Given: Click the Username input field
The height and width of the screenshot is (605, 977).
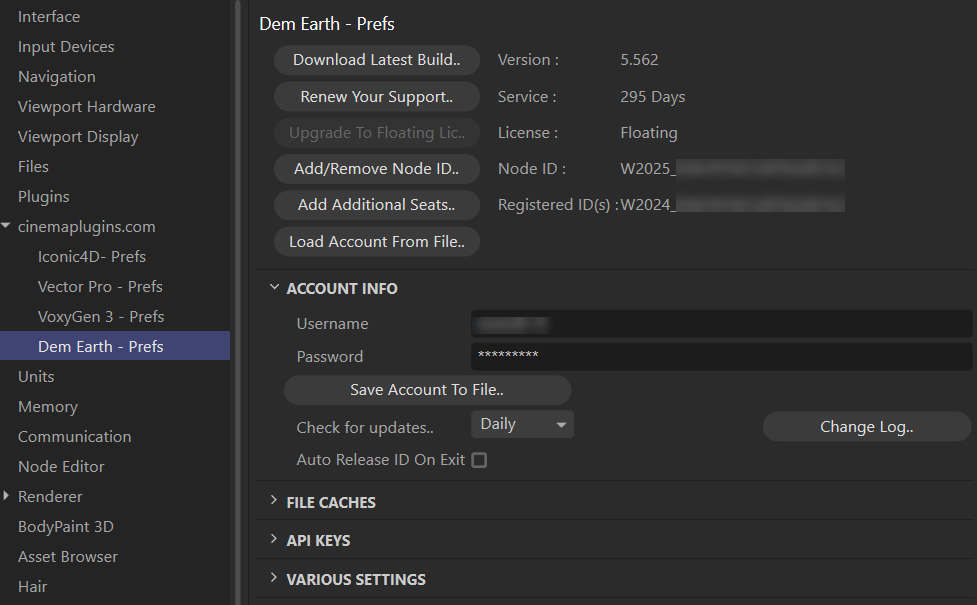Looking at the screenshot, I should pos(722,324).
